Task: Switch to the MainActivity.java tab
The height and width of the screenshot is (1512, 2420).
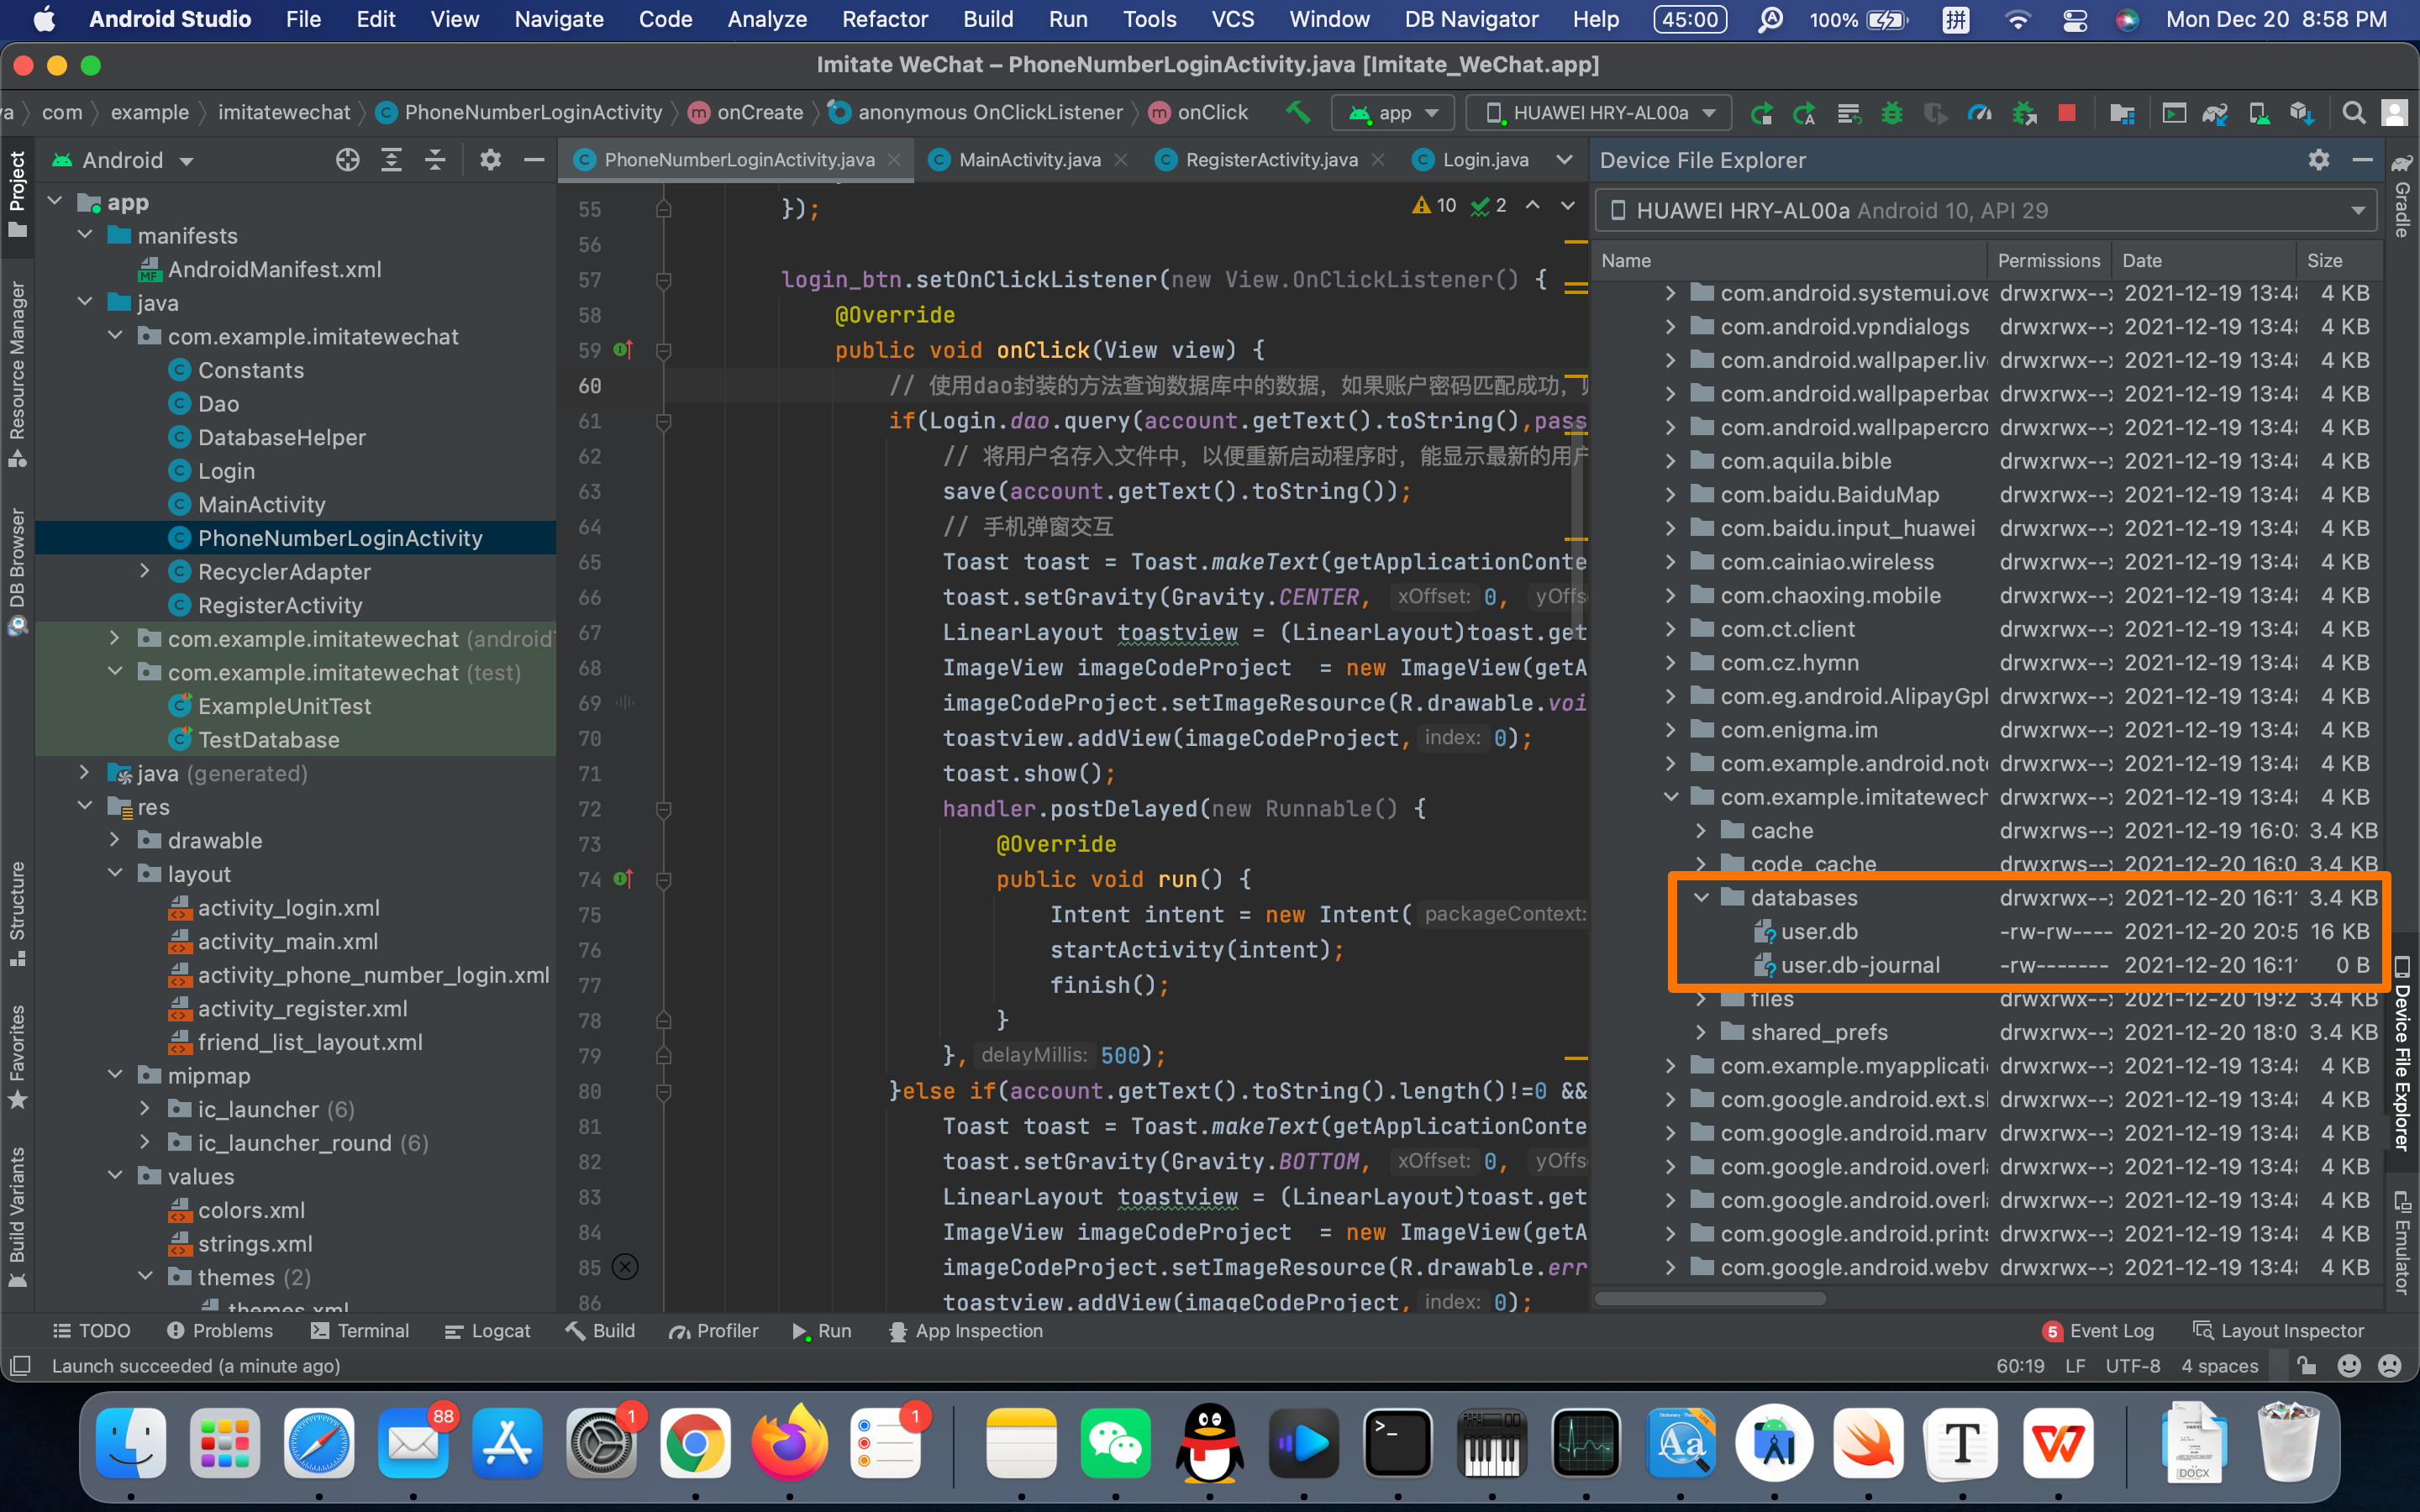Action: coord(1029,160)
